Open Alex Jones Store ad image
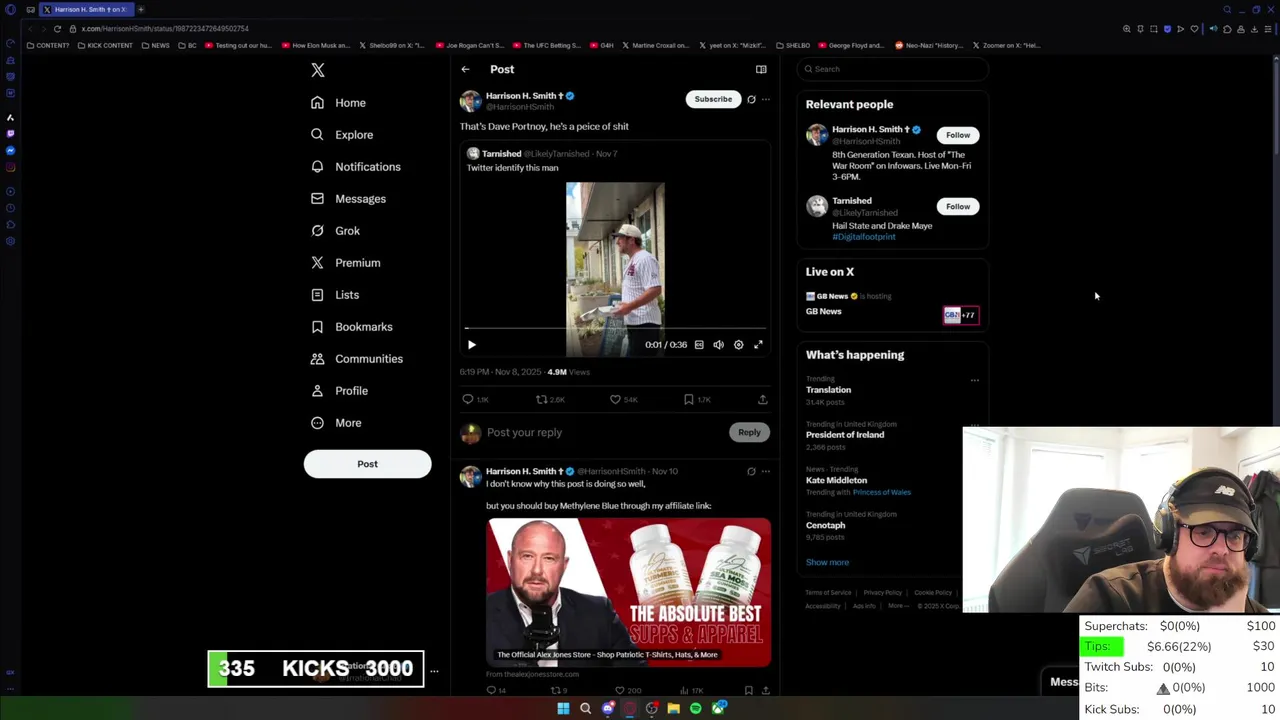The image size is (1280, 720). 628,592
